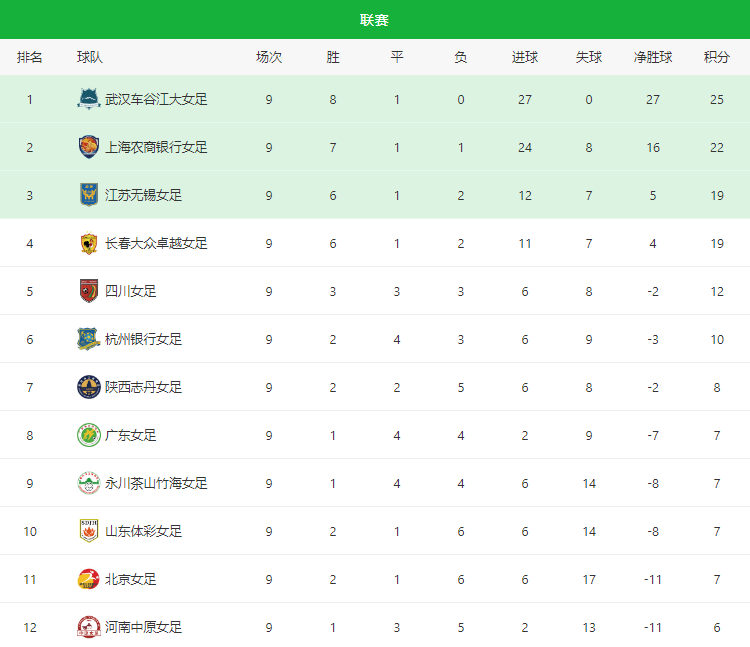Select the 河南中原女足 team badge
Viewport: 750px width, 647px height.
[88, 627]
